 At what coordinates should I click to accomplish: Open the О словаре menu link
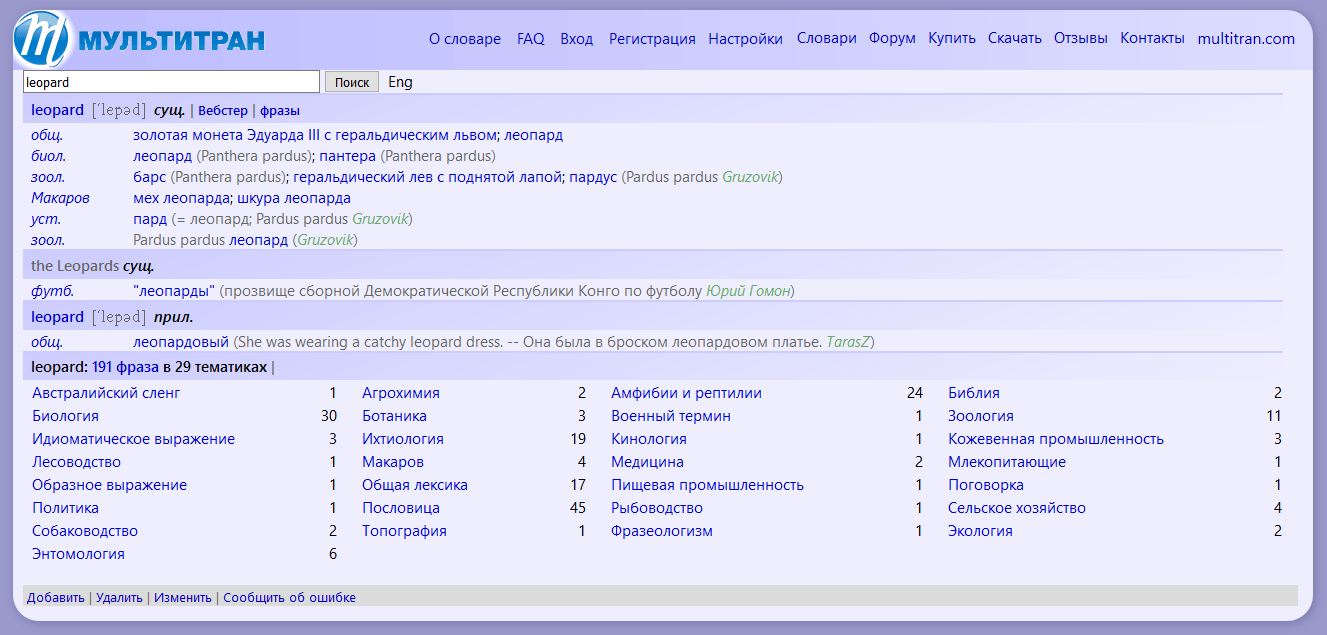coord(465,39)
